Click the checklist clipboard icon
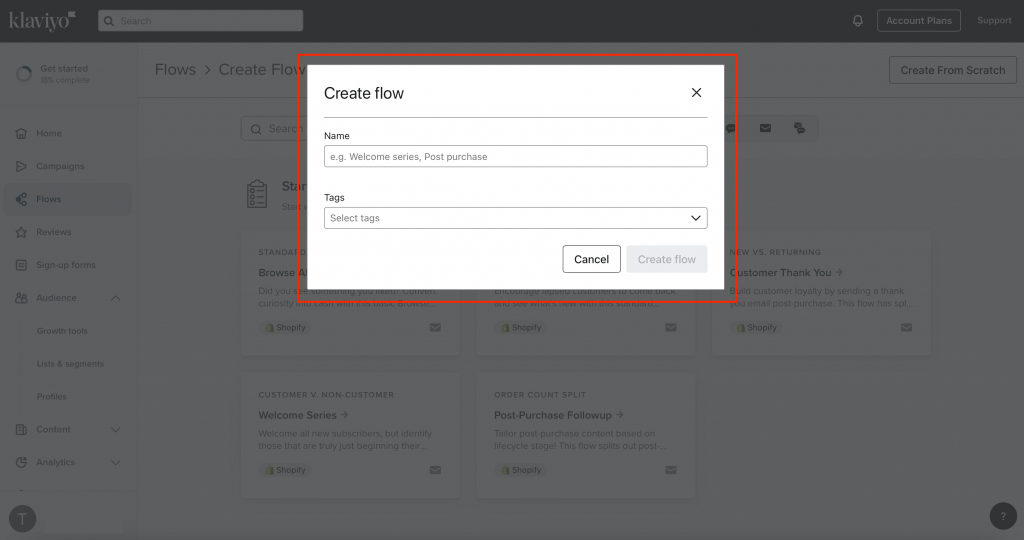 257,194
